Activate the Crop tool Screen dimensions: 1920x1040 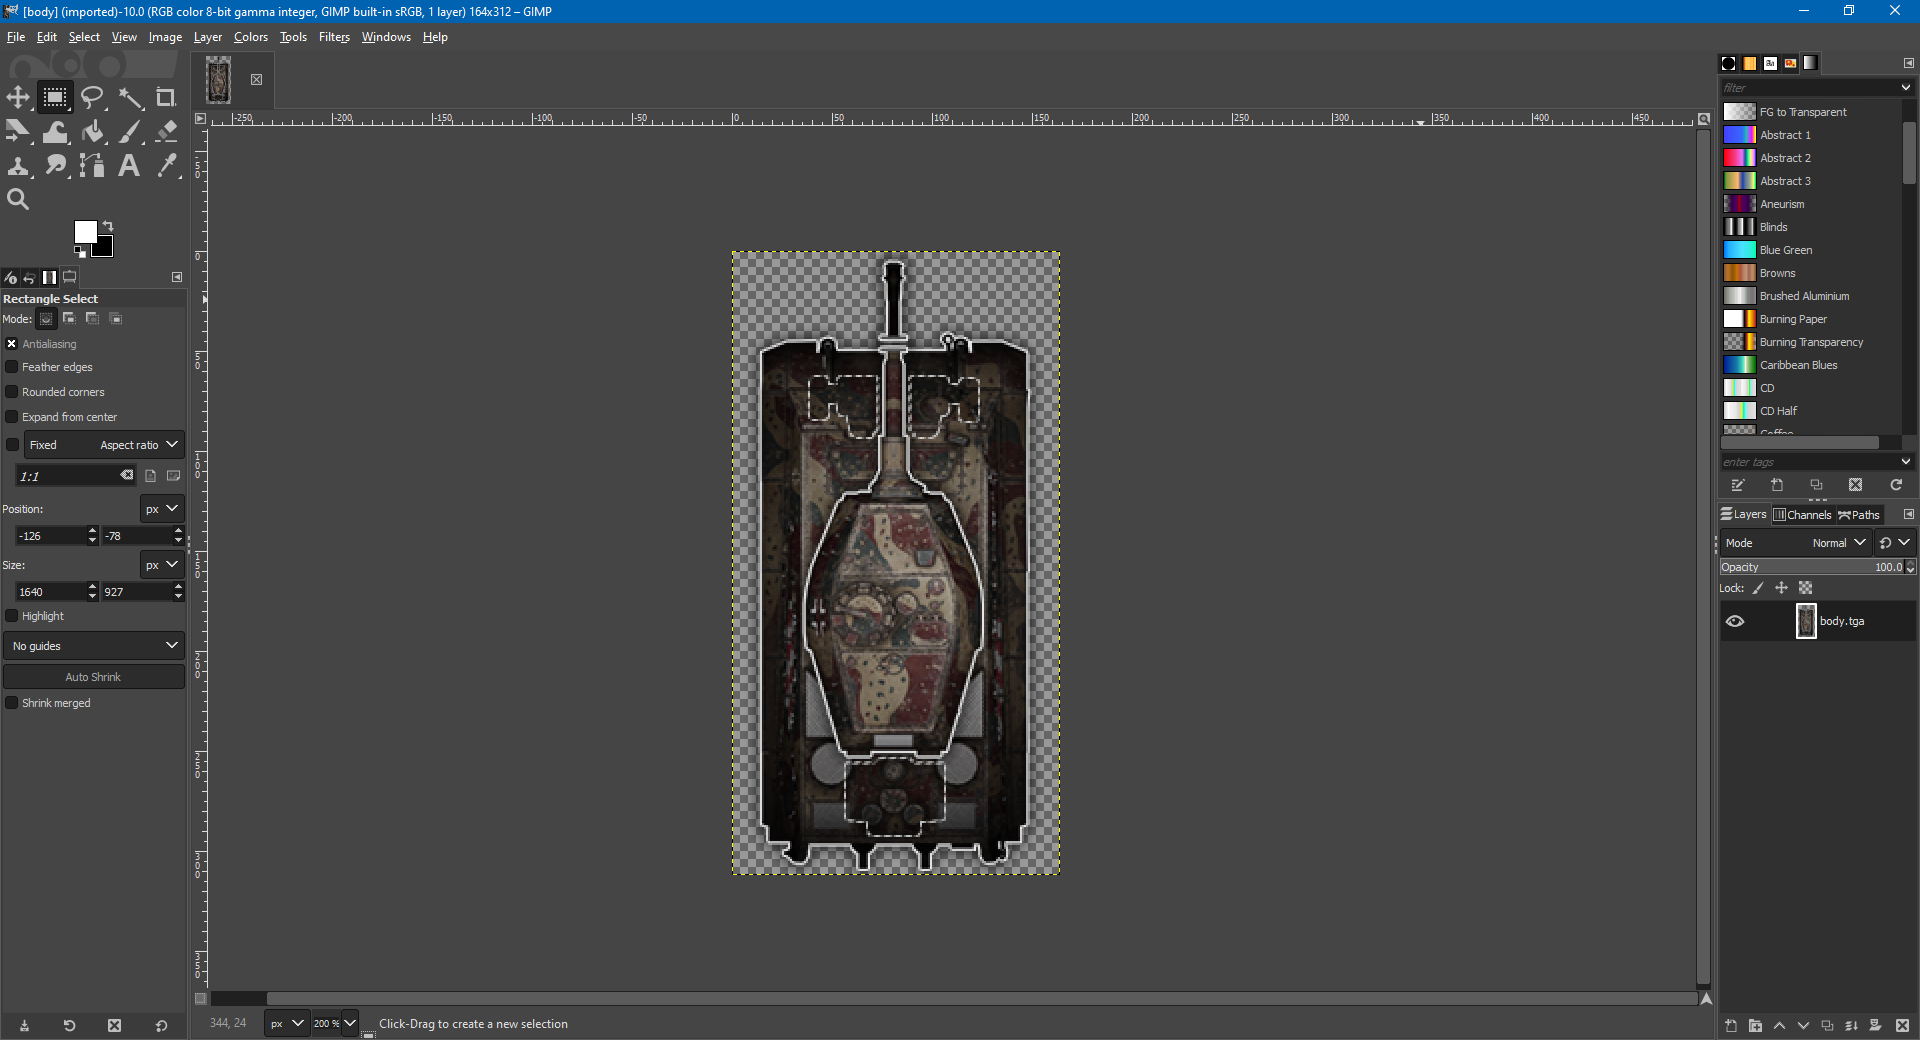tap(166, 97)
